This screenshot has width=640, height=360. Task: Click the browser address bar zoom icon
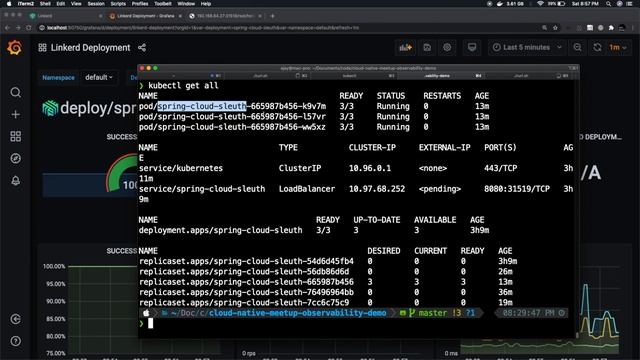click(544, 28)
